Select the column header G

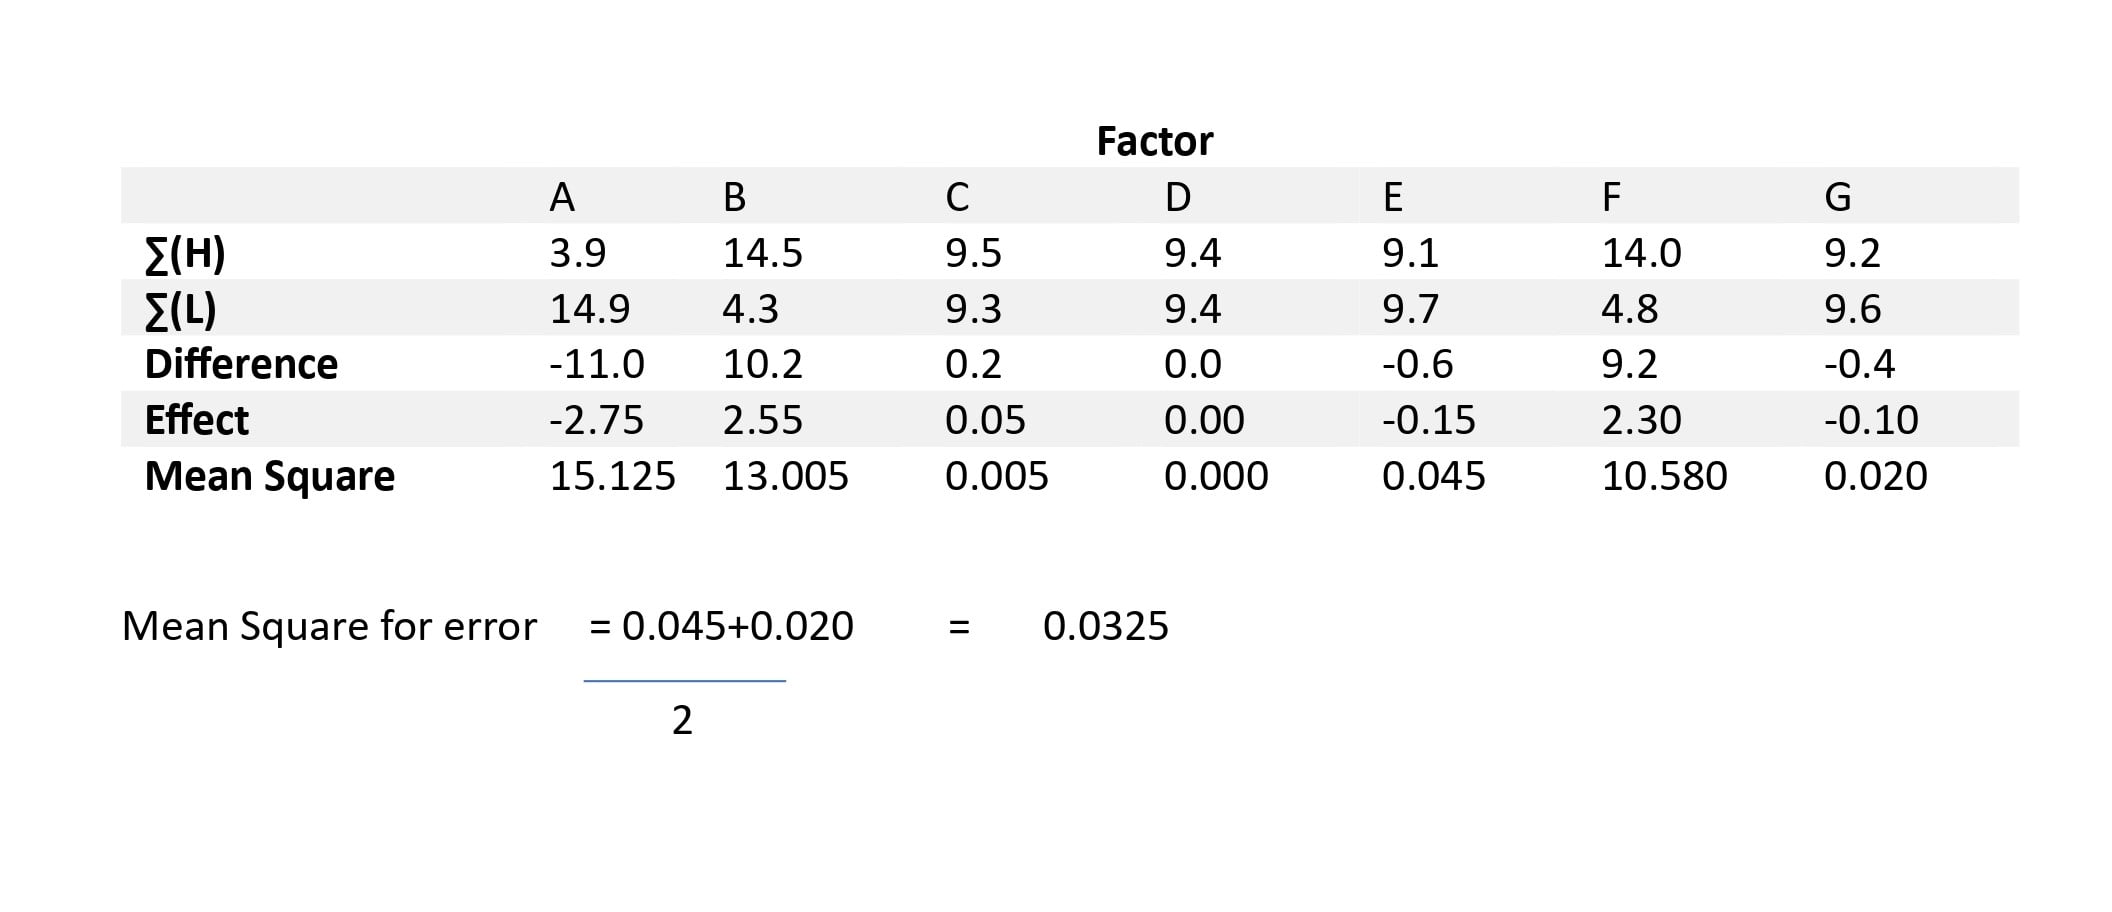[1837, 197]
